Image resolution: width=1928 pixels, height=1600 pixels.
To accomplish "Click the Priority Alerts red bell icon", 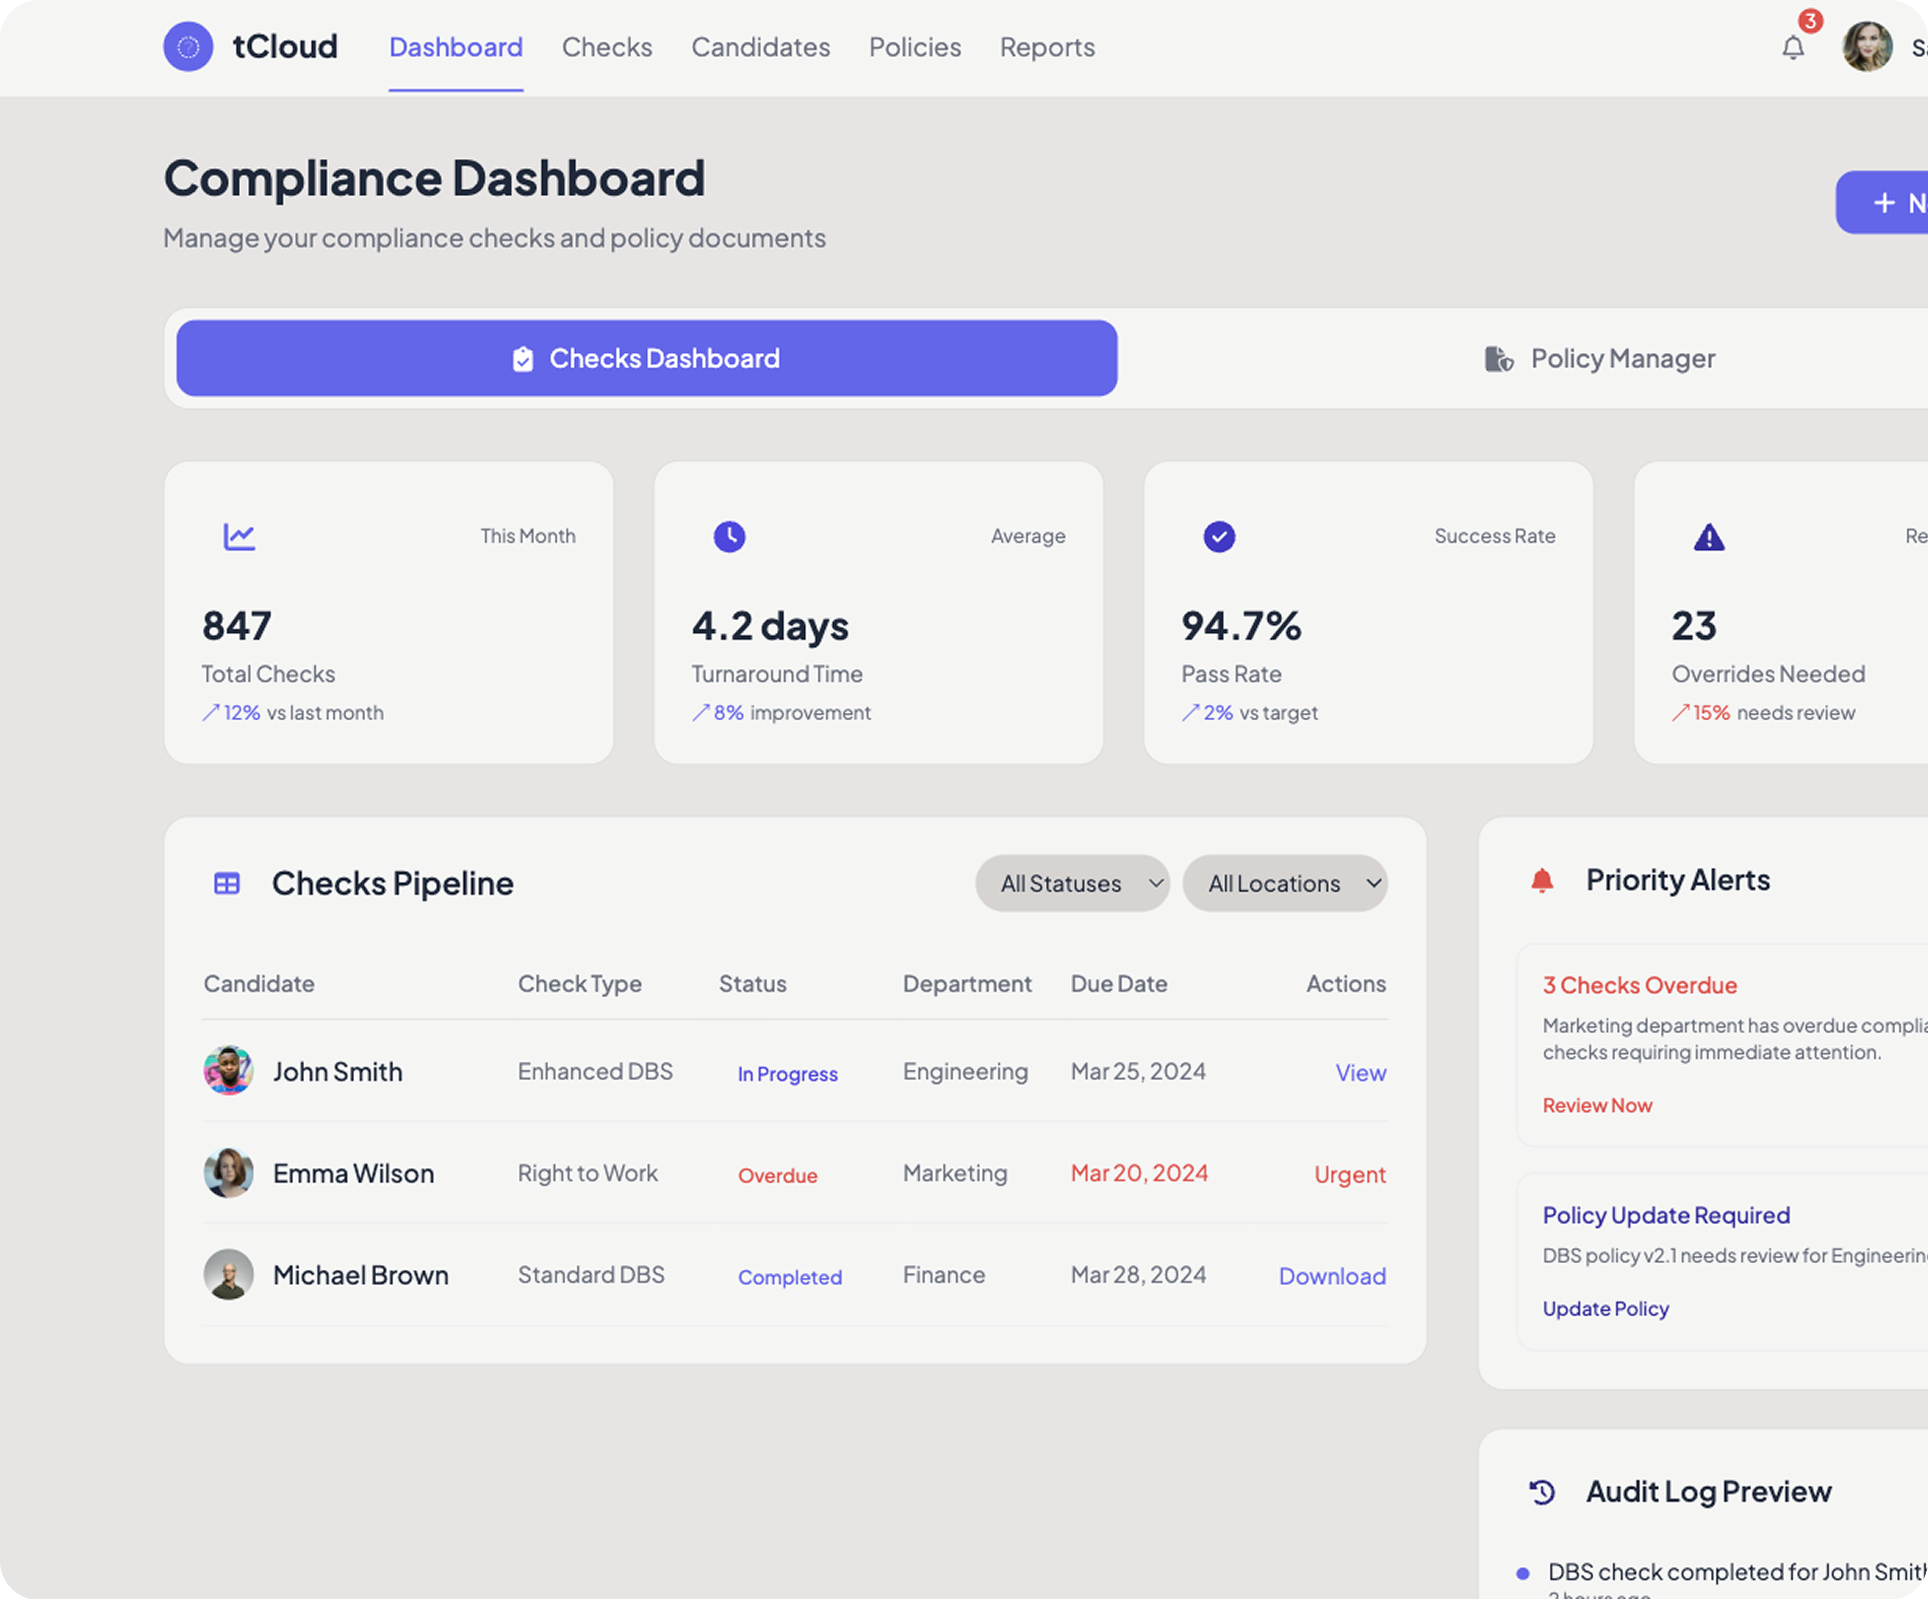I will (1542, 880).
